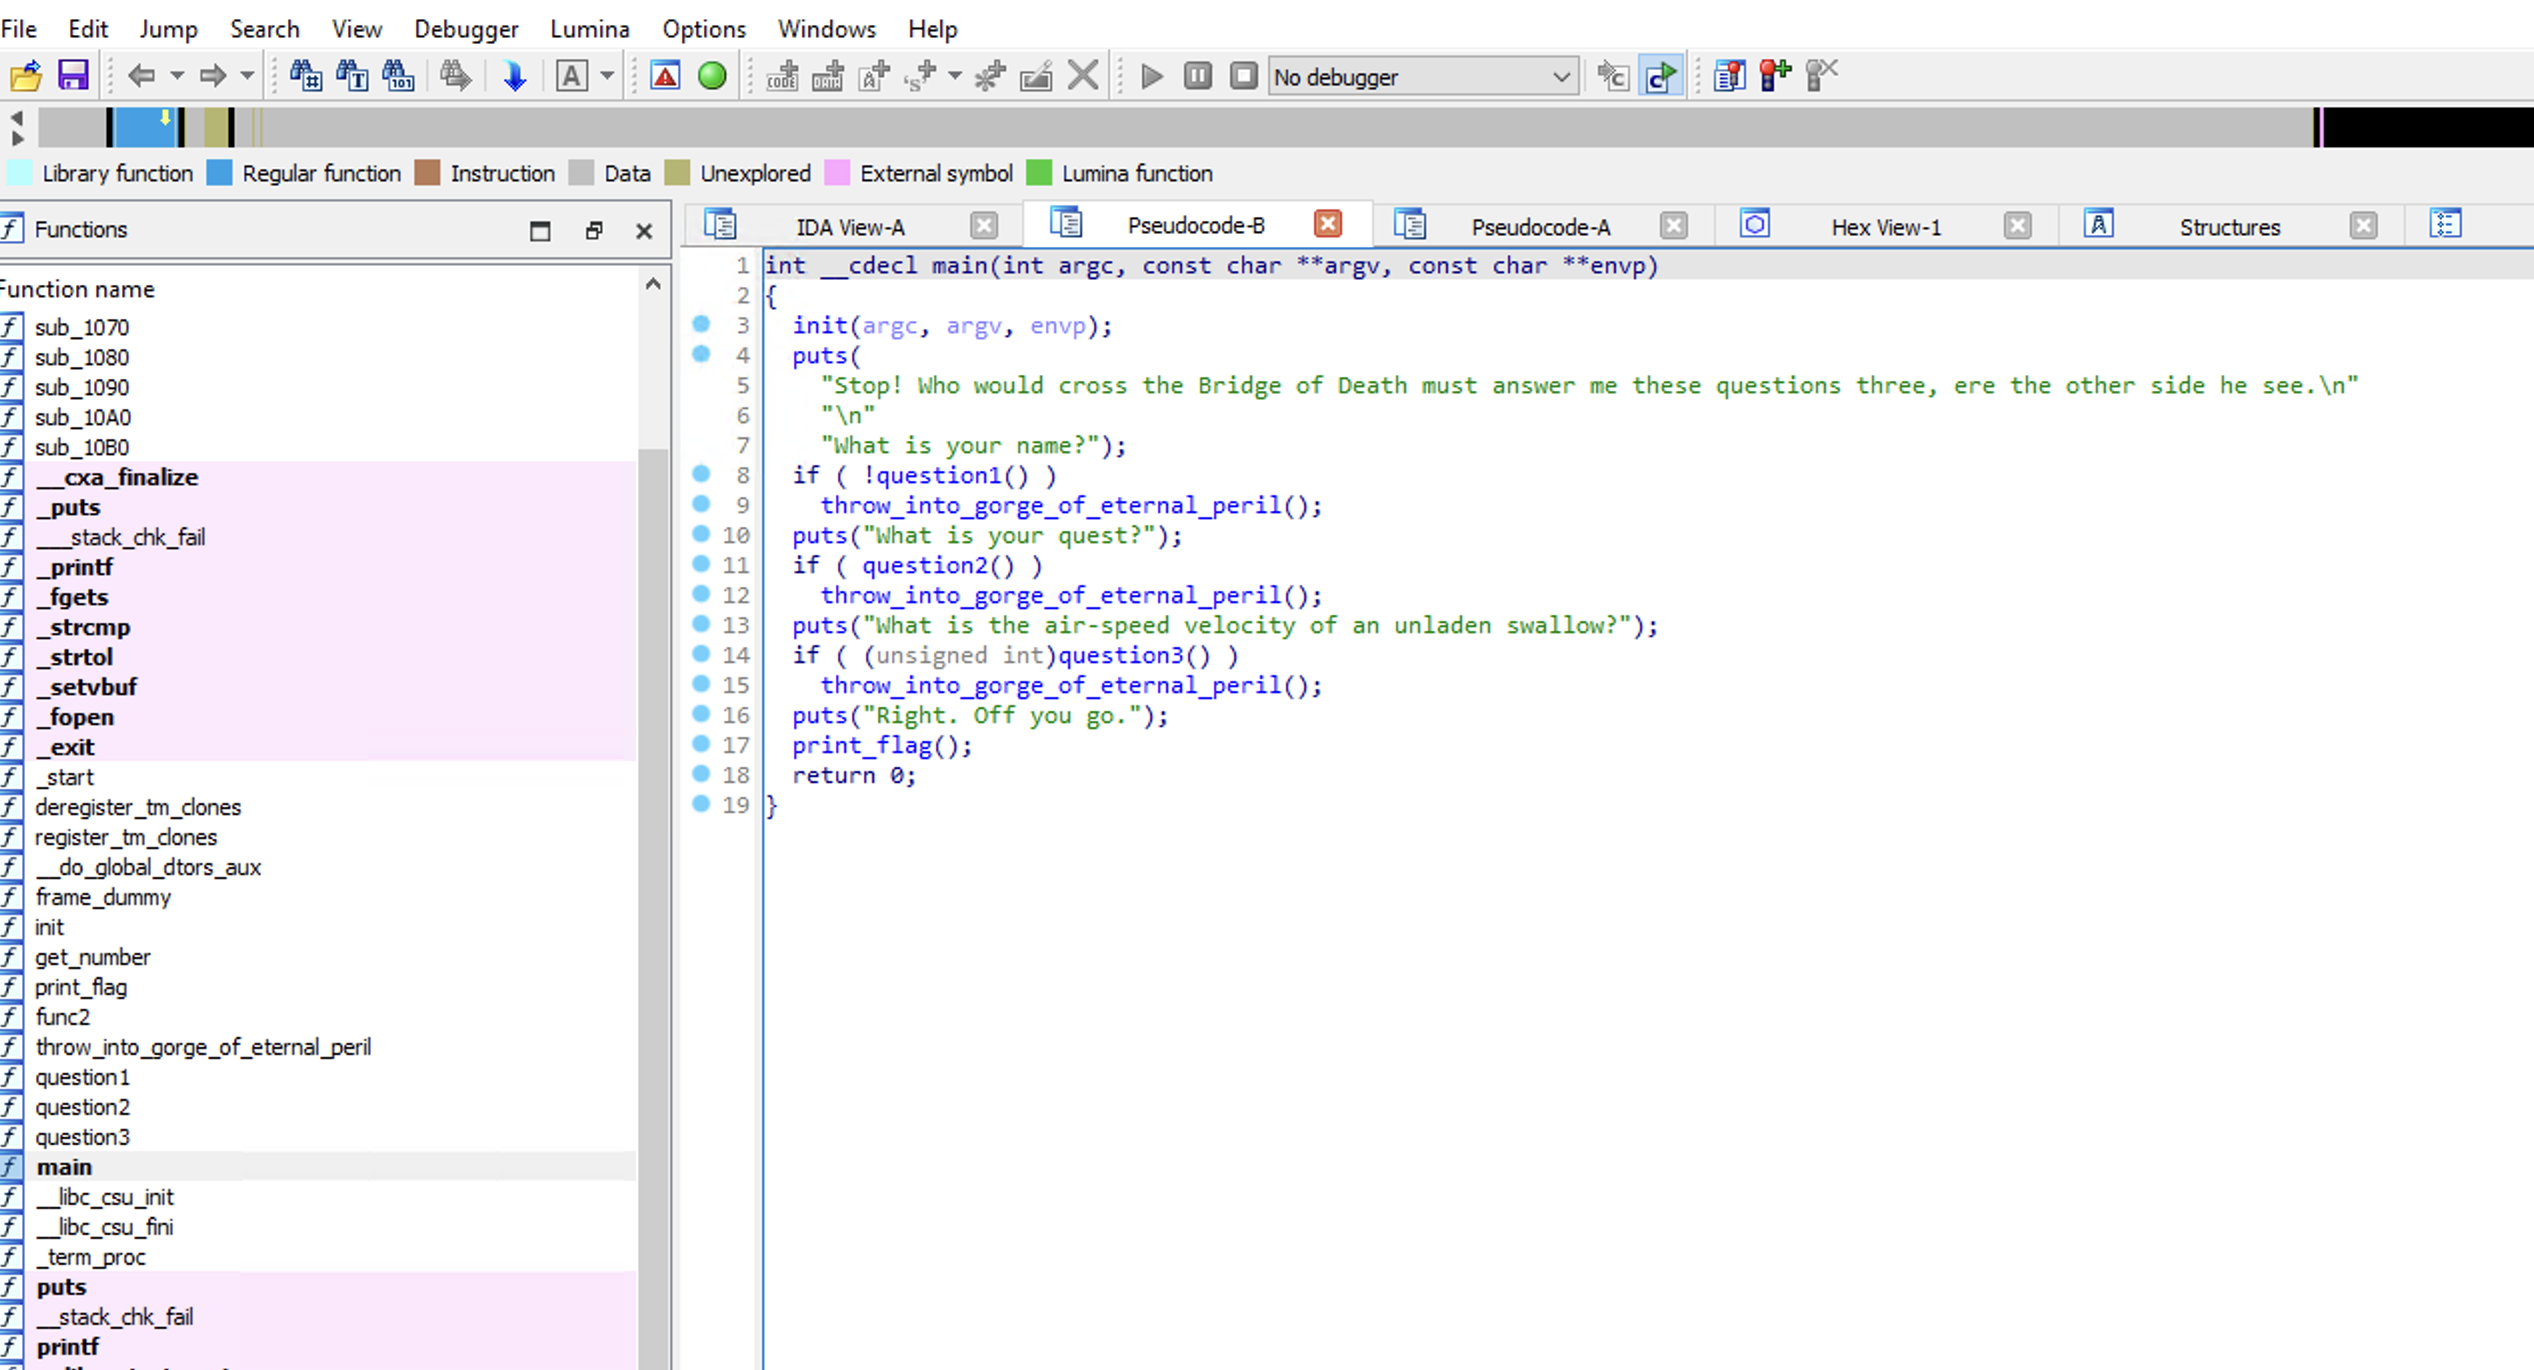
Task: Toggle breakpoint dot on line 11
Action: click(x=701, y=564)
